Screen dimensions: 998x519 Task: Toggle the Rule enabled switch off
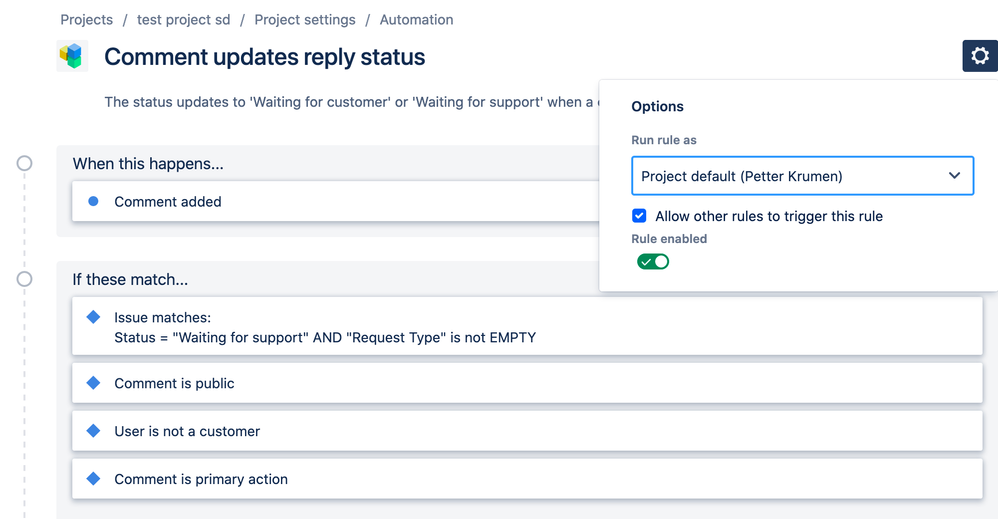653,262
